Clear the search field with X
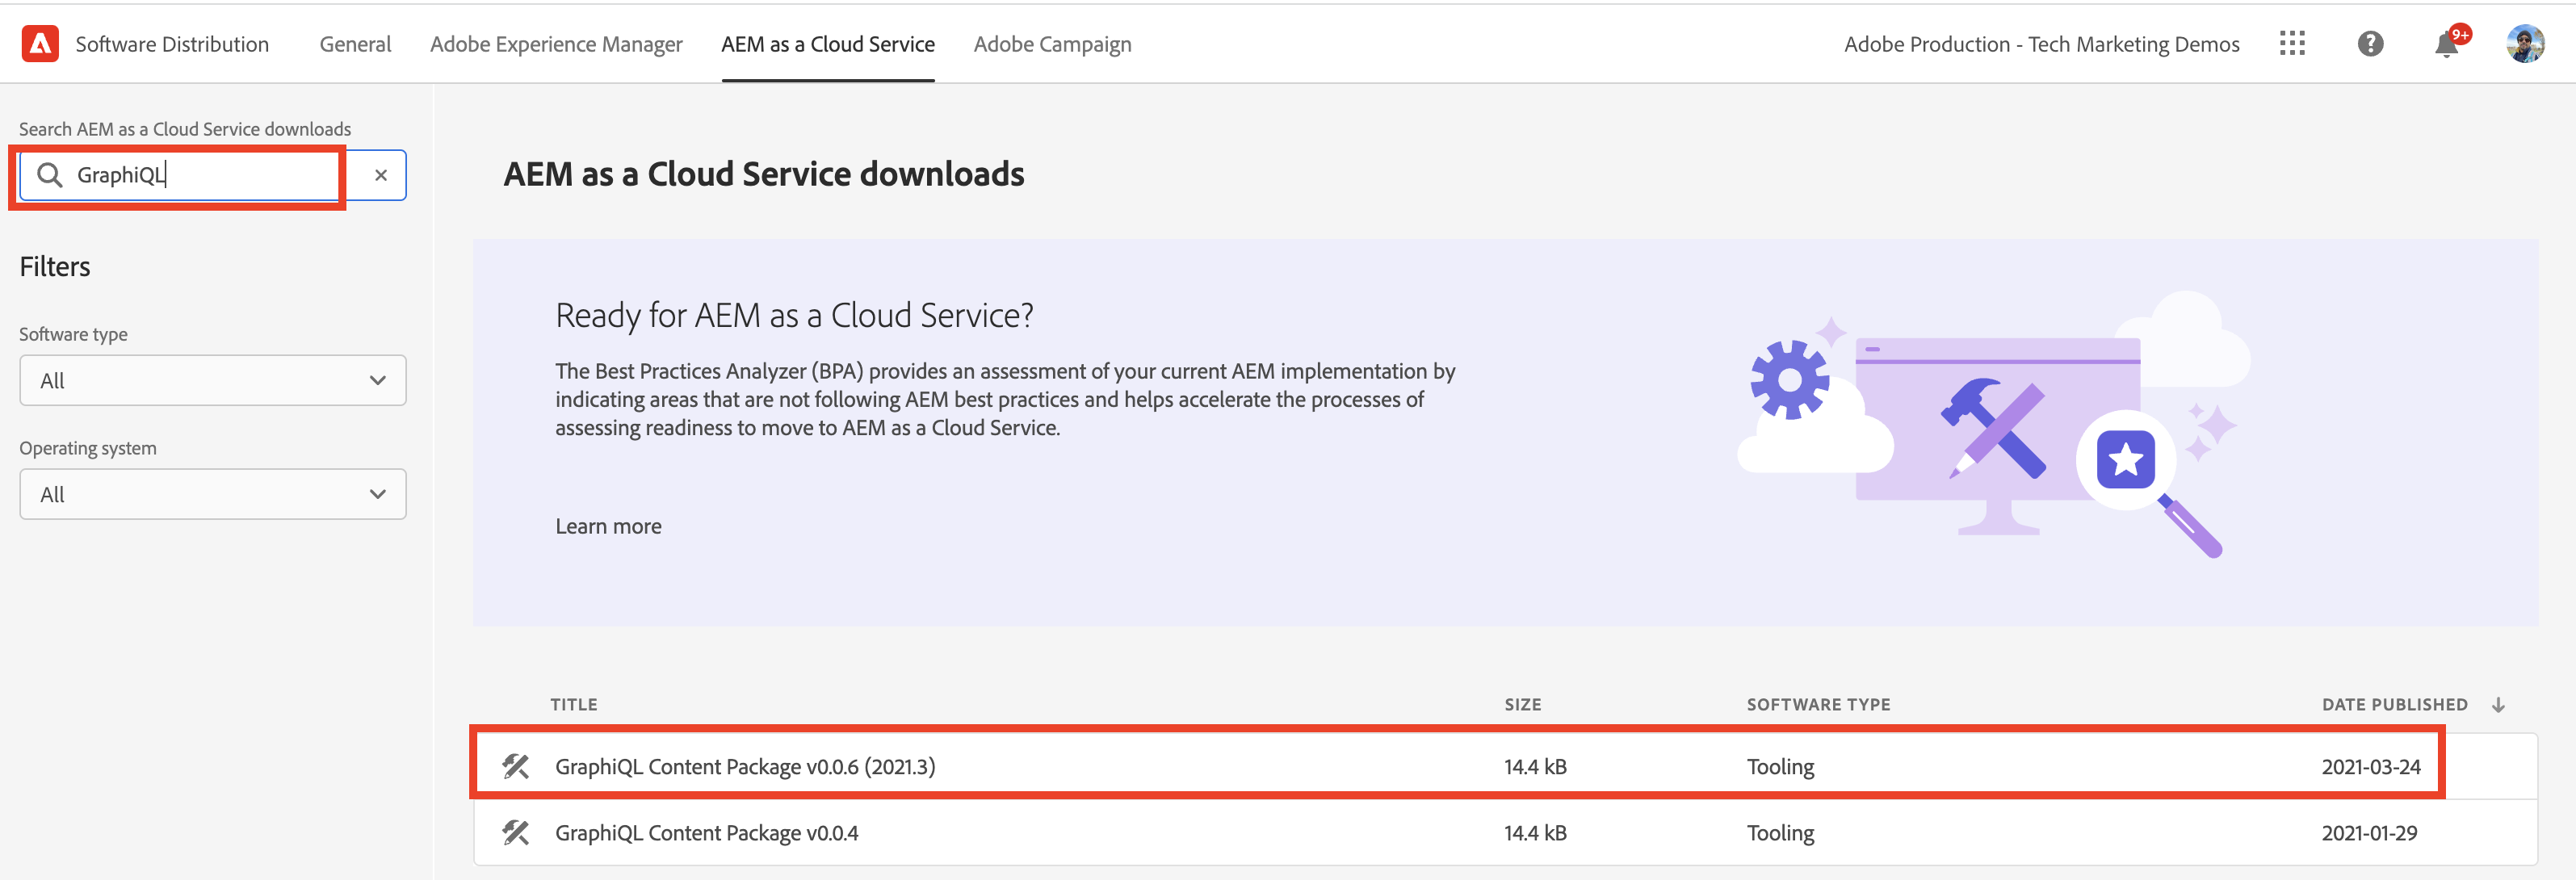The height and width of the screenshot is (880, 2576). pos(381,175)
